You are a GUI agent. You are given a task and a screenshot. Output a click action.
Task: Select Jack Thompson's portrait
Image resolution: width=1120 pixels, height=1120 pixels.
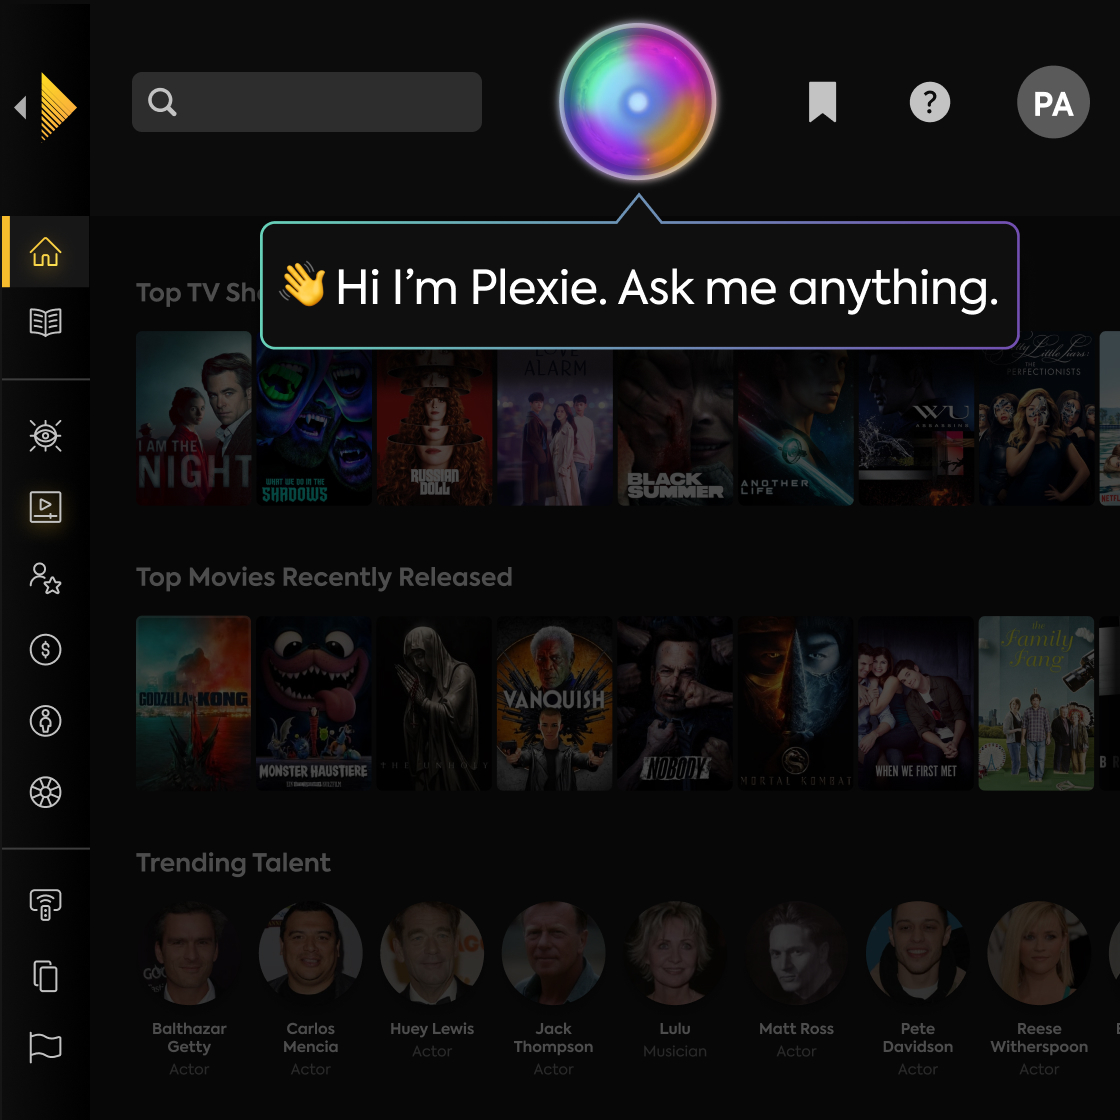[x=554, y=953]
